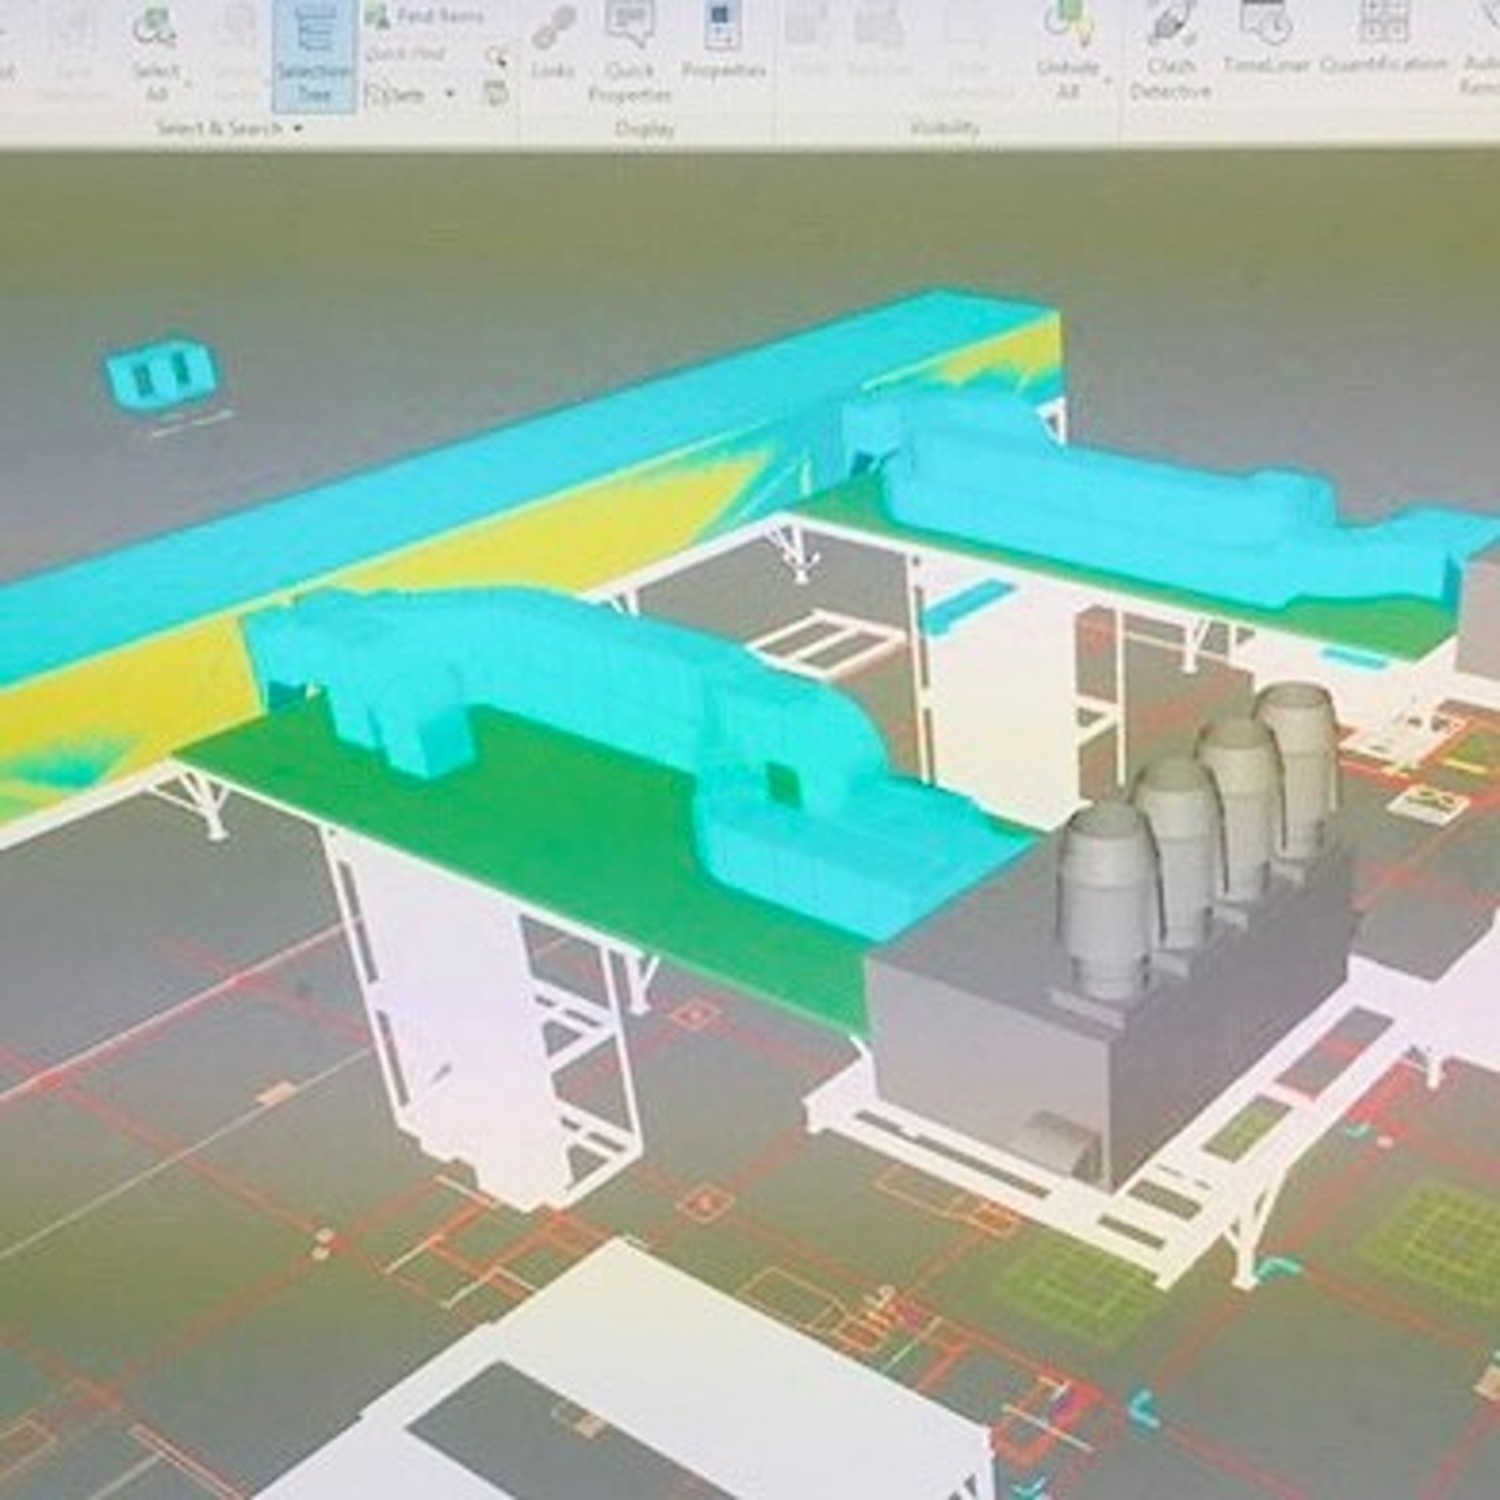This screenshot has height=1500, width=1500.
Task: Click the Select All icon
Action: (x=150, y=28)
